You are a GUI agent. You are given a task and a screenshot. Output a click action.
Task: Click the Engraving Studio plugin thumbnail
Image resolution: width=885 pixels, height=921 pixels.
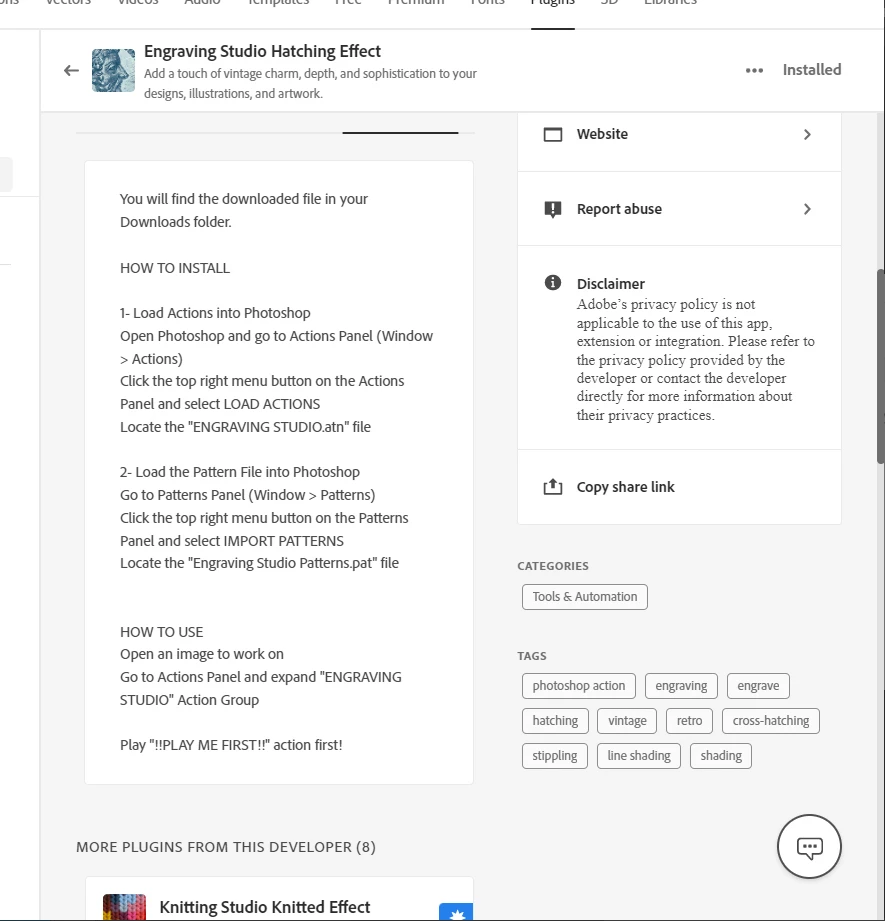[x=113, y=70]
